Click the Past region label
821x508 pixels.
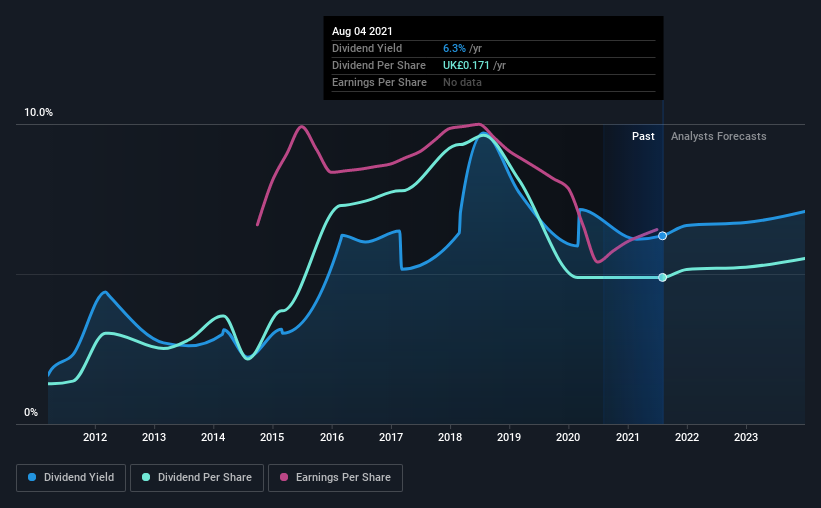tap(643, 136)
